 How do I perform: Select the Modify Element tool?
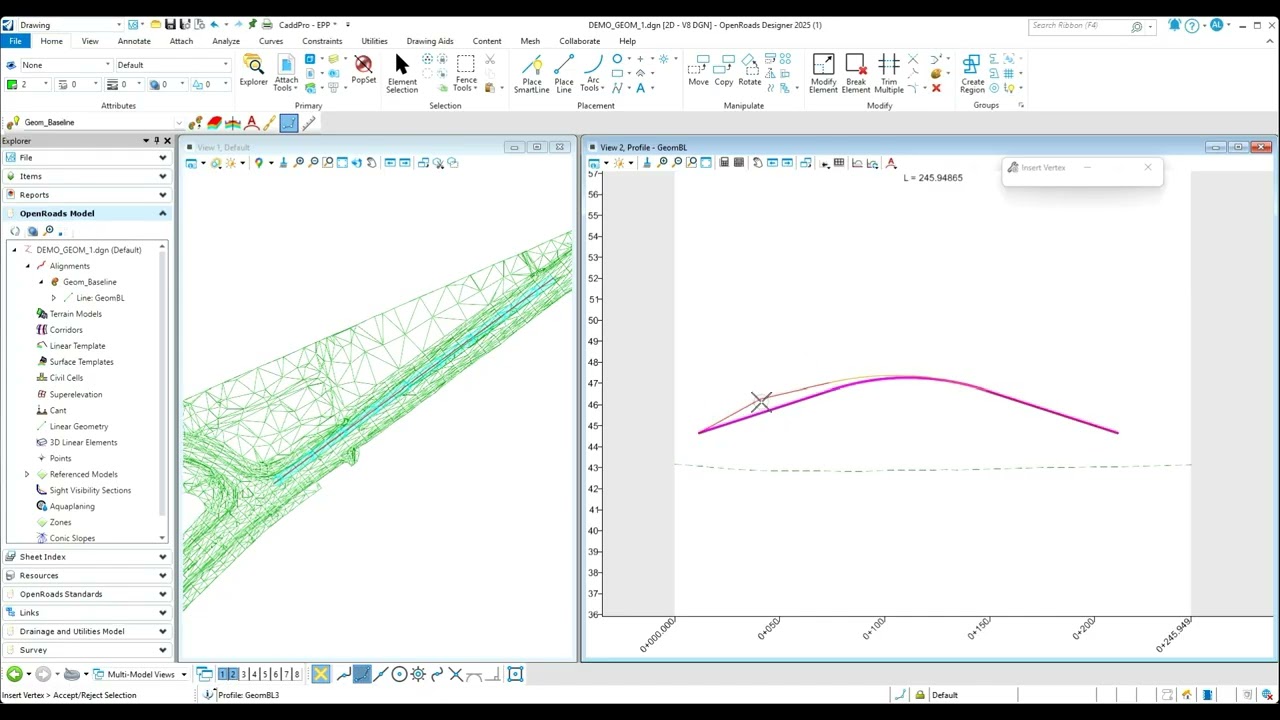click(823, 74)
